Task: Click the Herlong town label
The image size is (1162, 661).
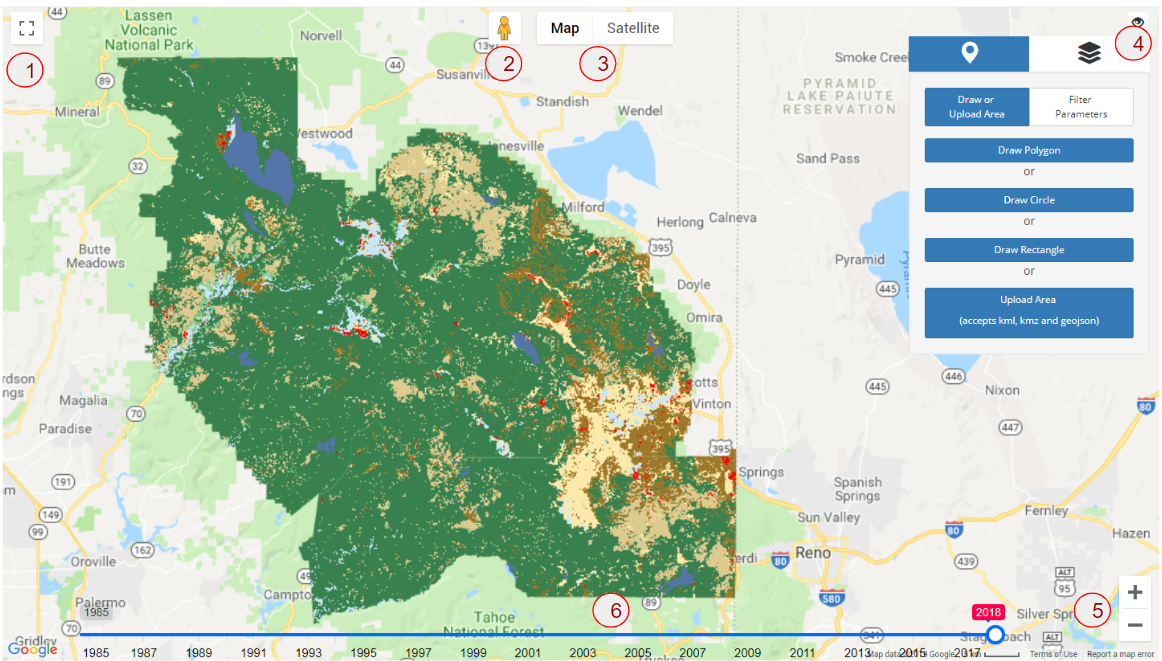Action: click(680, 222)
